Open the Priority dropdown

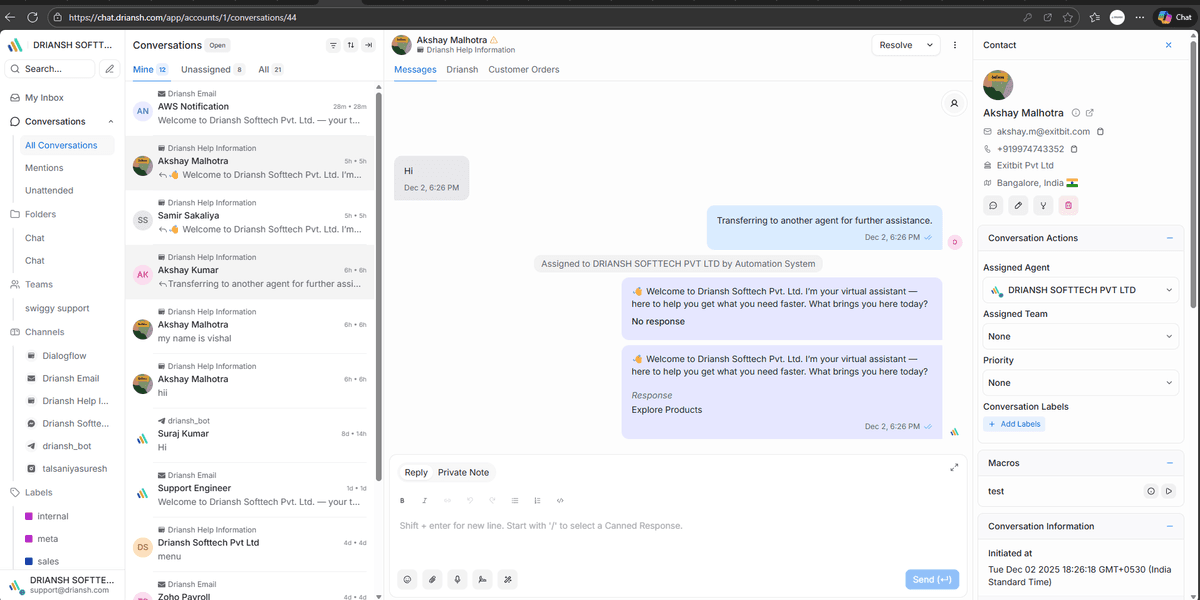coord(1080,383)
